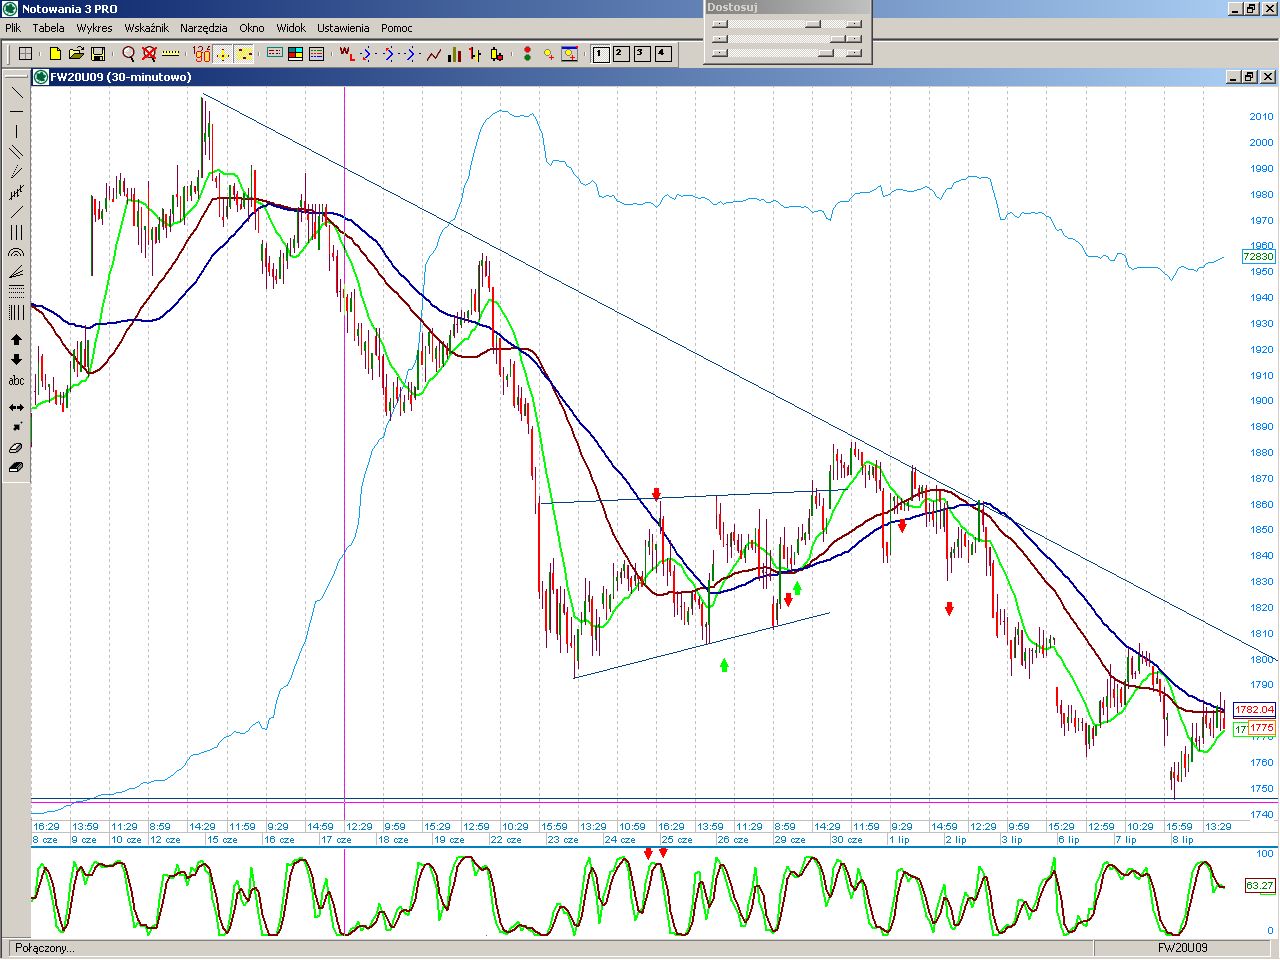Select the up arrow marker tool
Screen dimensions: 1280x960
[16, 341]
